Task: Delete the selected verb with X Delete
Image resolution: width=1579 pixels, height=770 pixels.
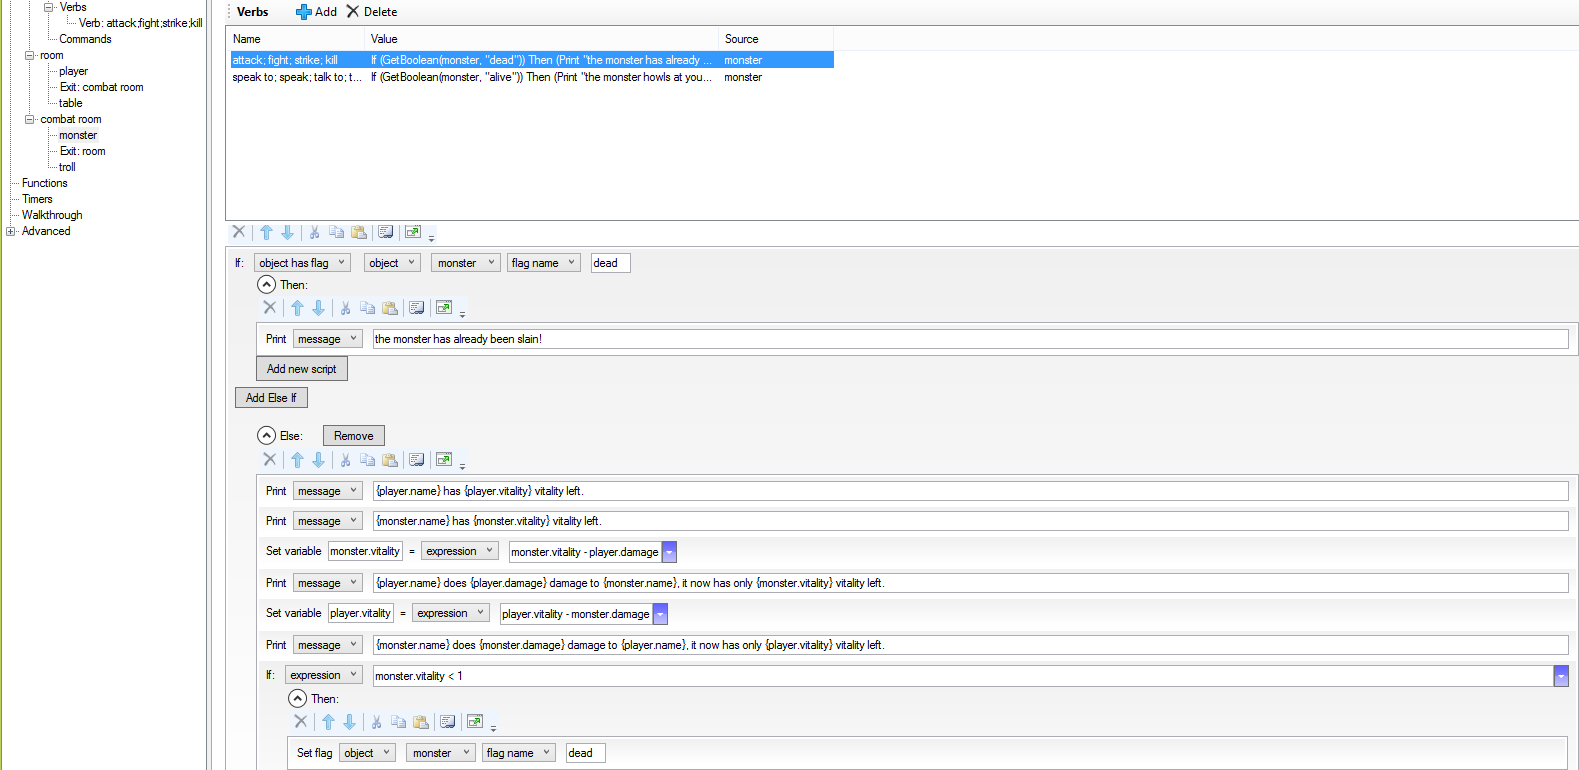Action: click(x=372, y=12)
